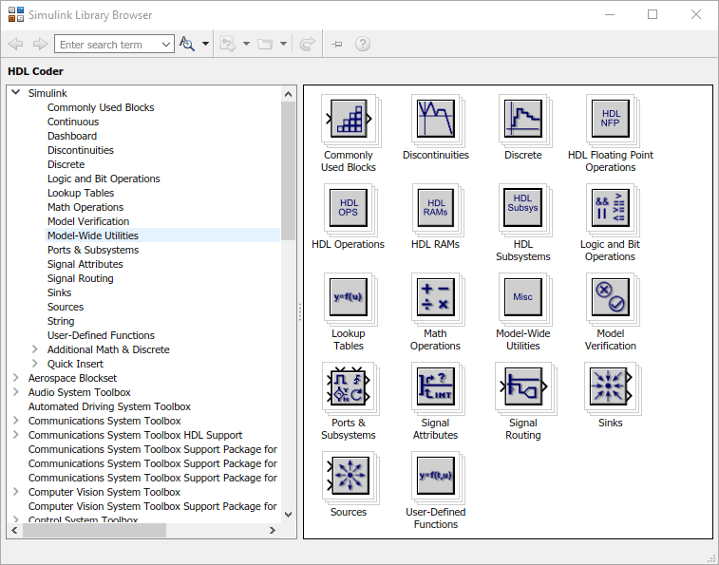Select Signal Attributes in the library tree

click(85, 264)
